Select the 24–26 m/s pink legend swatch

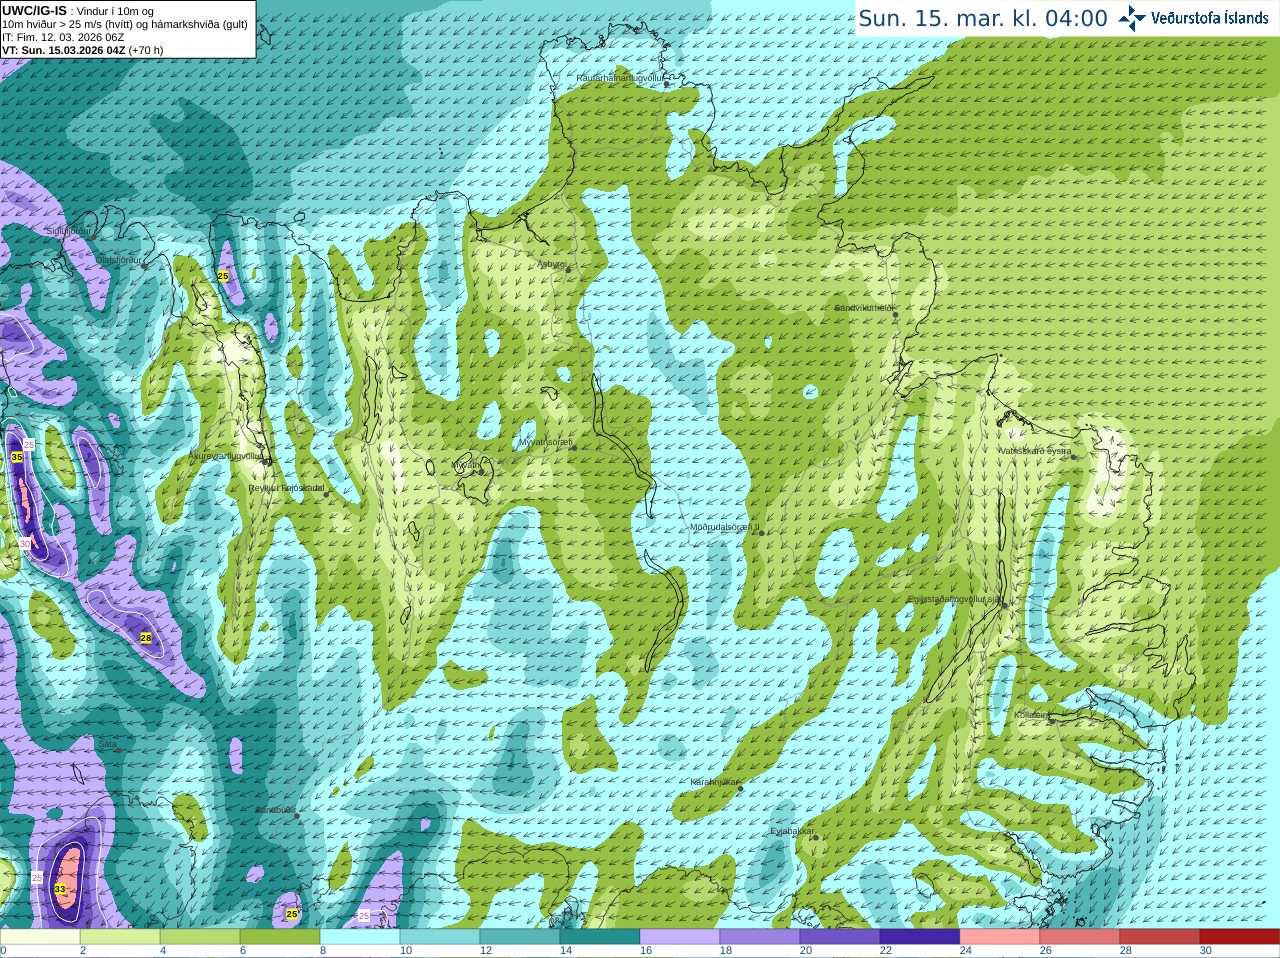click(1000, 937)
